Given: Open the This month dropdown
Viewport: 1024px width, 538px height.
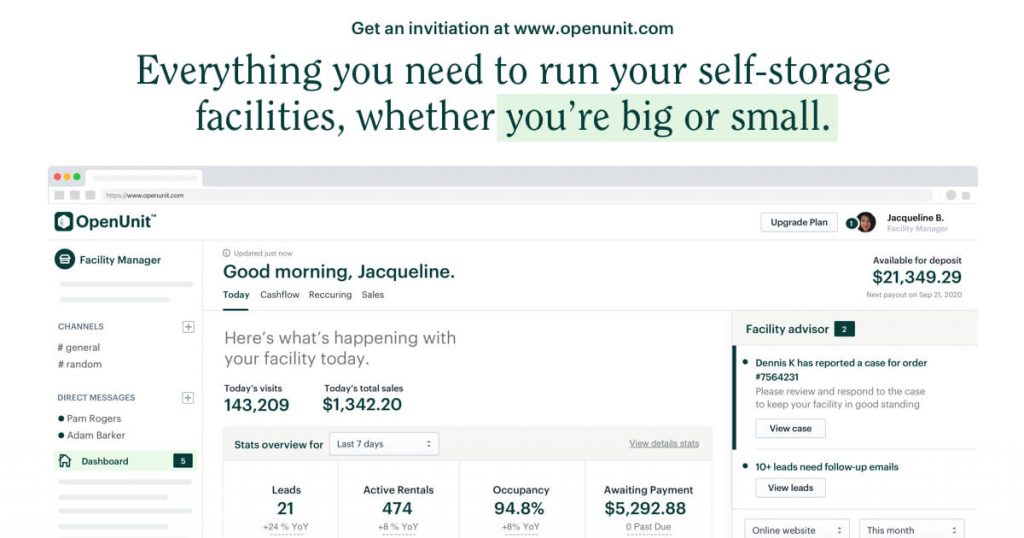Looking at the screenshot, I should click(x=912, y=529).
